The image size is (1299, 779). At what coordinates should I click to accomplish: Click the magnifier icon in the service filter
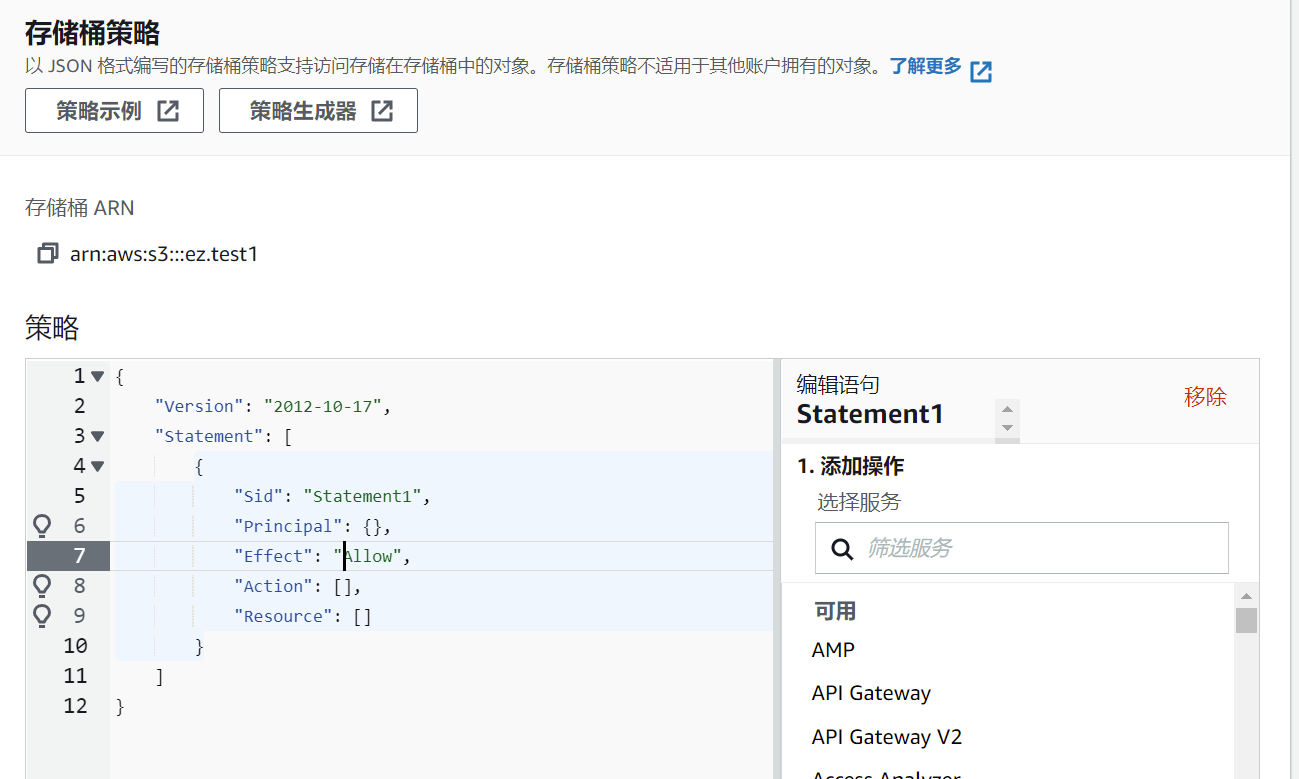click(x=843, y=549)
